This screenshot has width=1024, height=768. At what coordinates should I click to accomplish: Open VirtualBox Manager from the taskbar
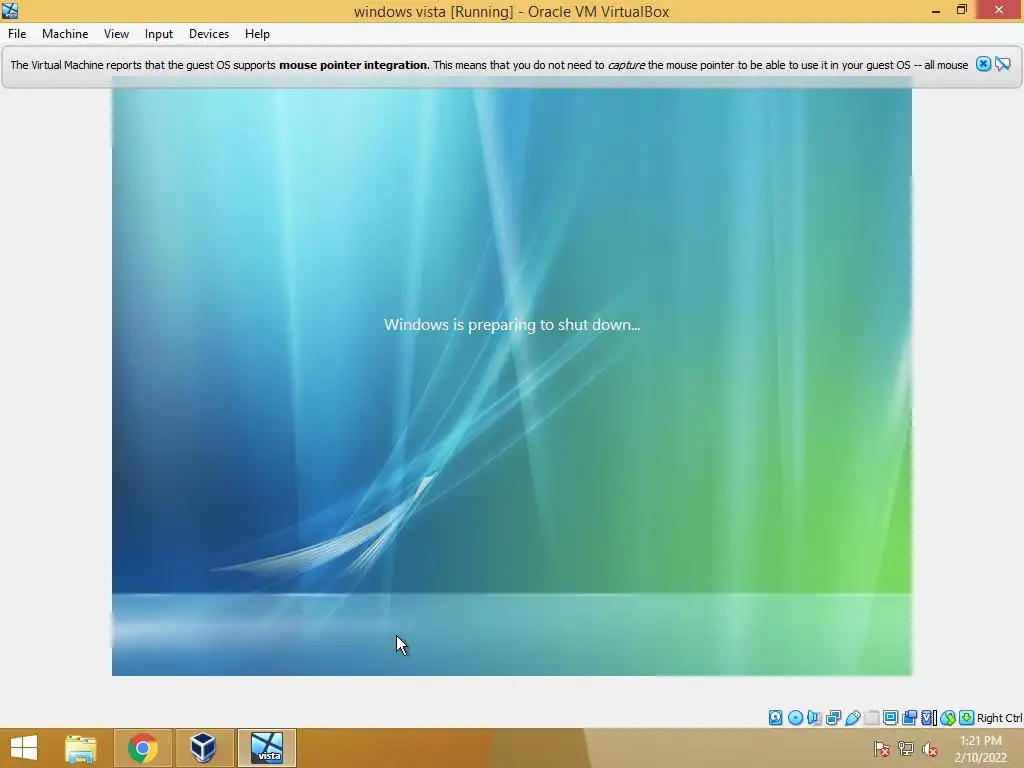[x=203, y=748]
